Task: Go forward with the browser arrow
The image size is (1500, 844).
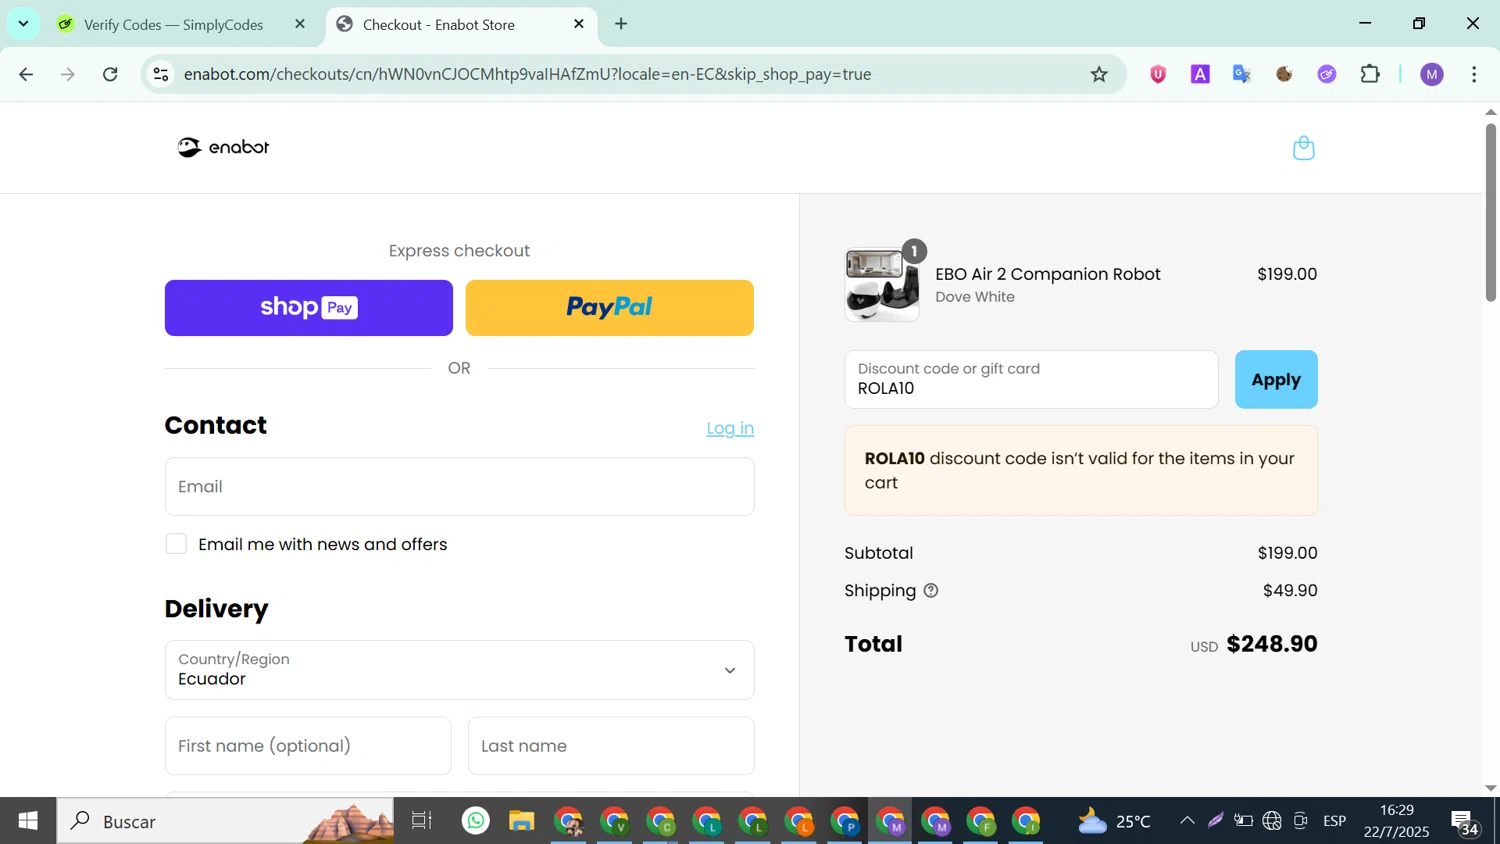Action: point(68,74)
